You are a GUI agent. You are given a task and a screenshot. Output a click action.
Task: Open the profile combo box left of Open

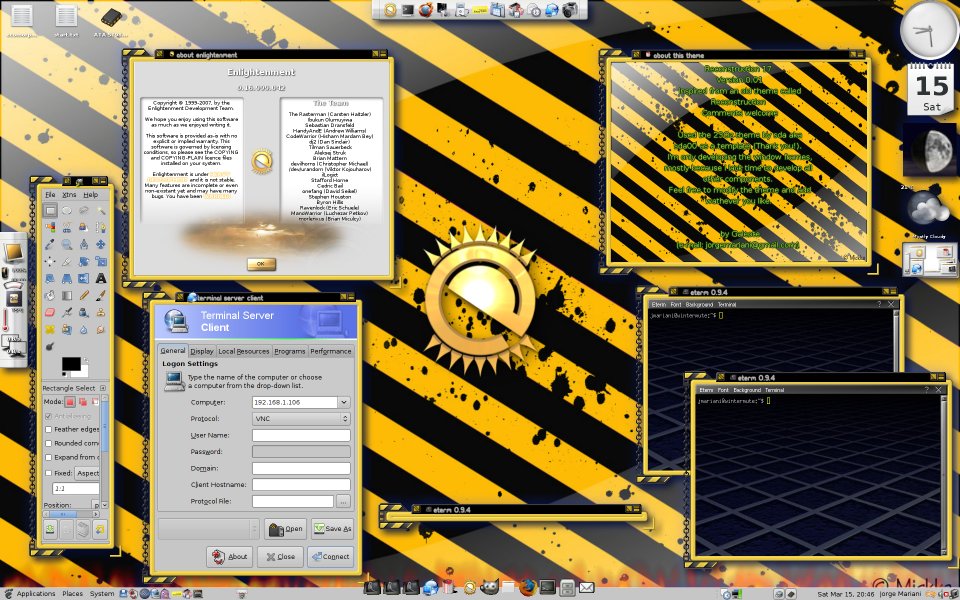pyautogui.click(x=209, y=528)
